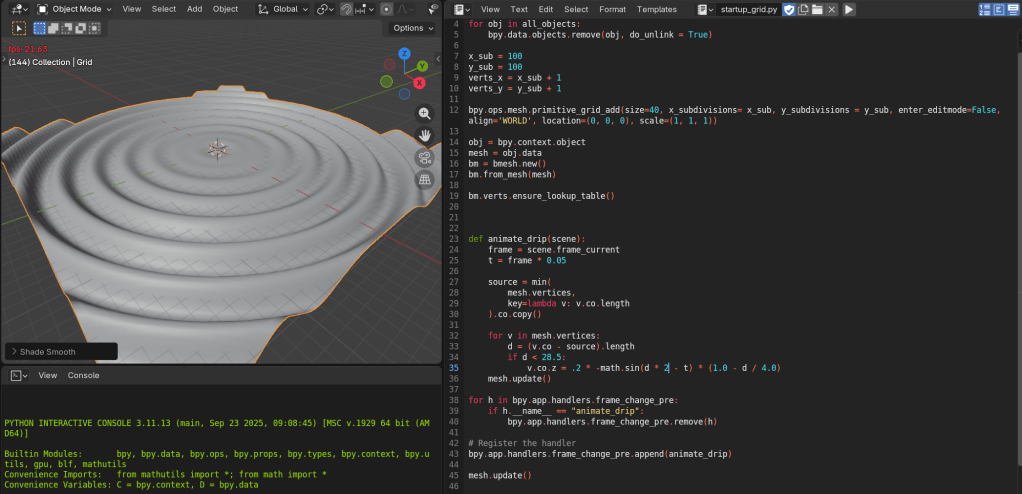Image resolution: width=1022 pixels, height=494 pixels.
Task: Unlink the startup_grid.py text with X
Action: point(832,9)
